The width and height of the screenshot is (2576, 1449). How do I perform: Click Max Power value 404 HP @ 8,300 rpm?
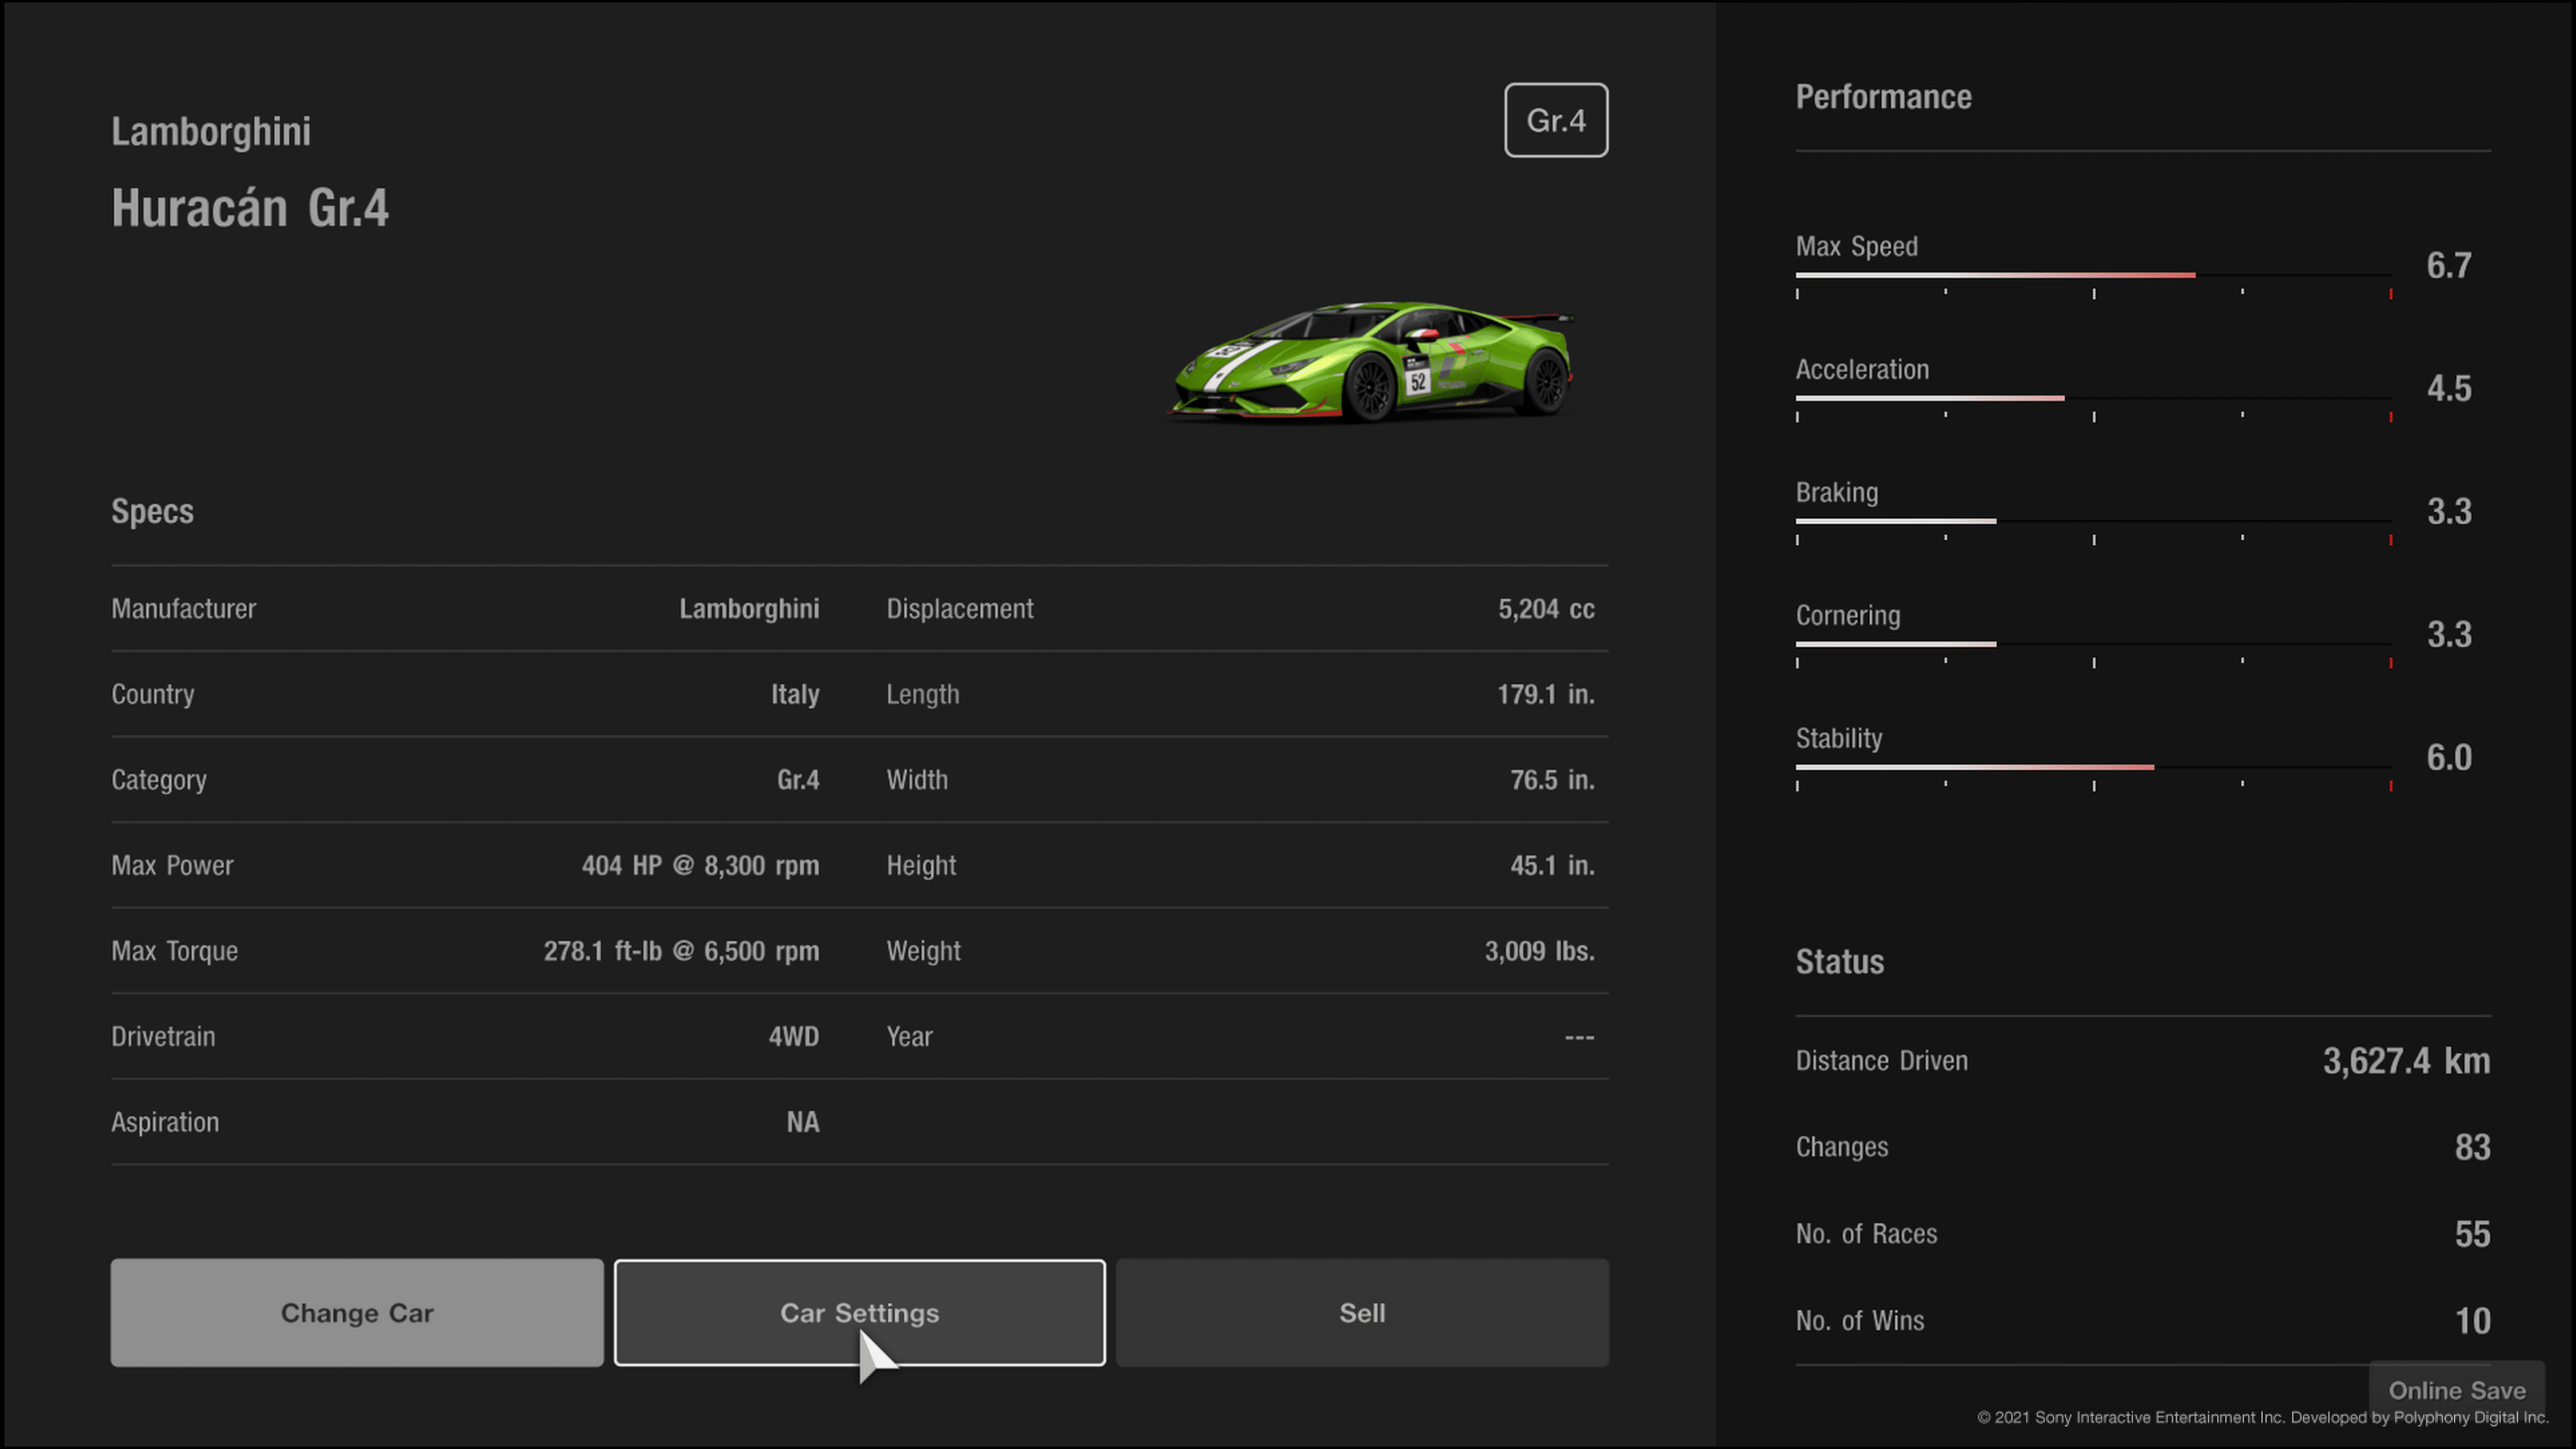point(700,865)
